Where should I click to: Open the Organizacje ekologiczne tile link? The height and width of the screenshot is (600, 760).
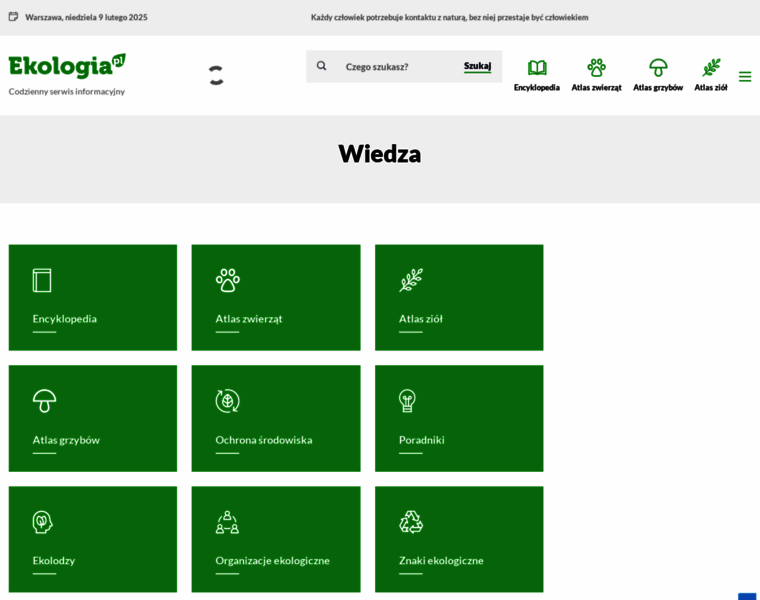point(276,539)
